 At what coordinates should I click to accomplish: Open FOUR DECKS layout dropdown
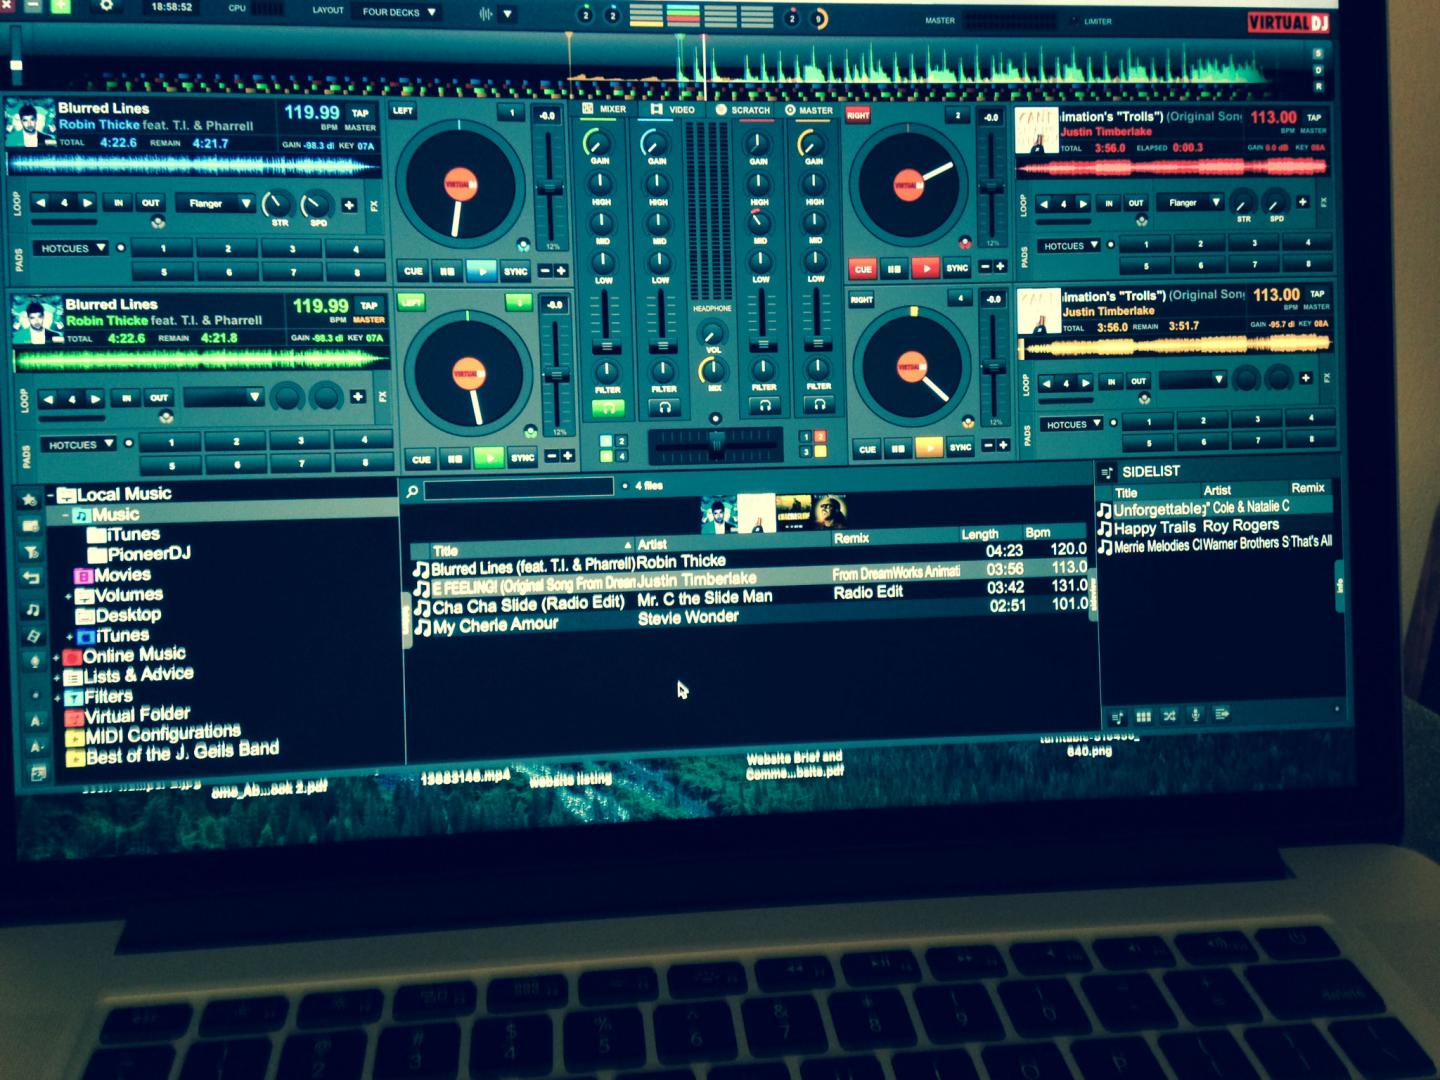[399, 12]
